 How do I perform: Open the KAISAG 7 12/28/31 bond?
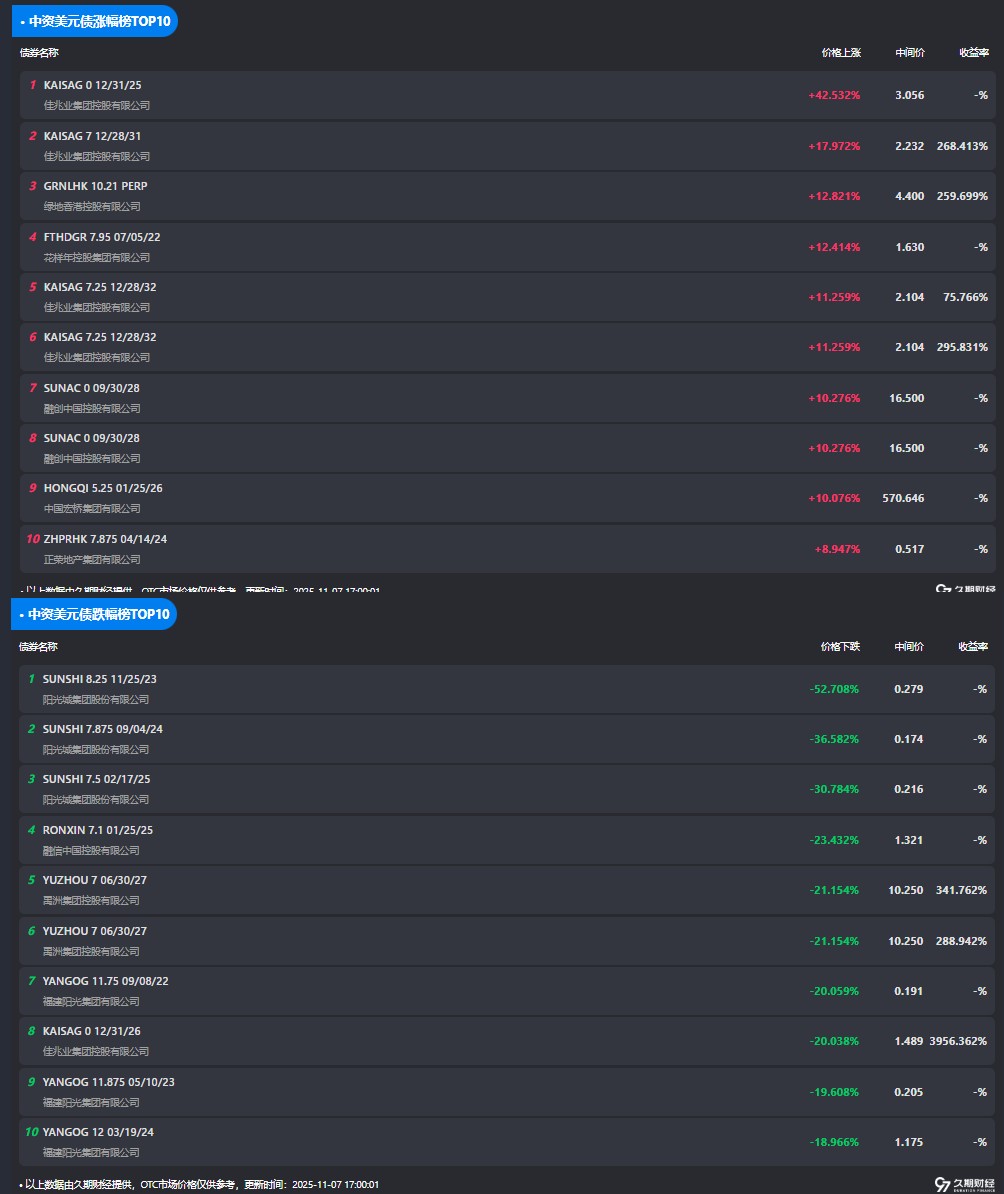(x=93, y=136)
